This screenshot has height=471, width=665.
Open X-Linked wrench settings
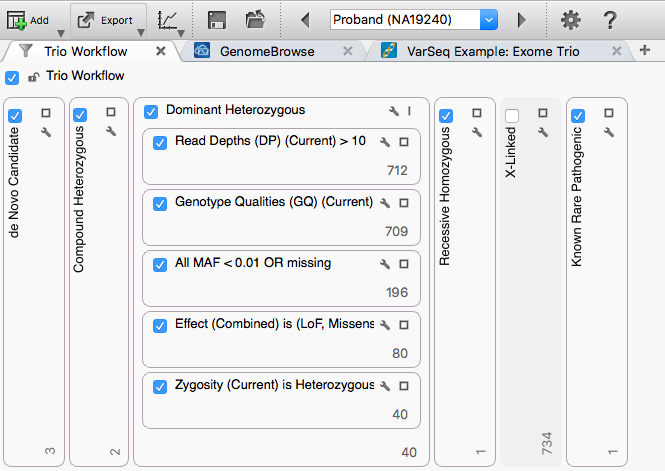click(543, 132)
